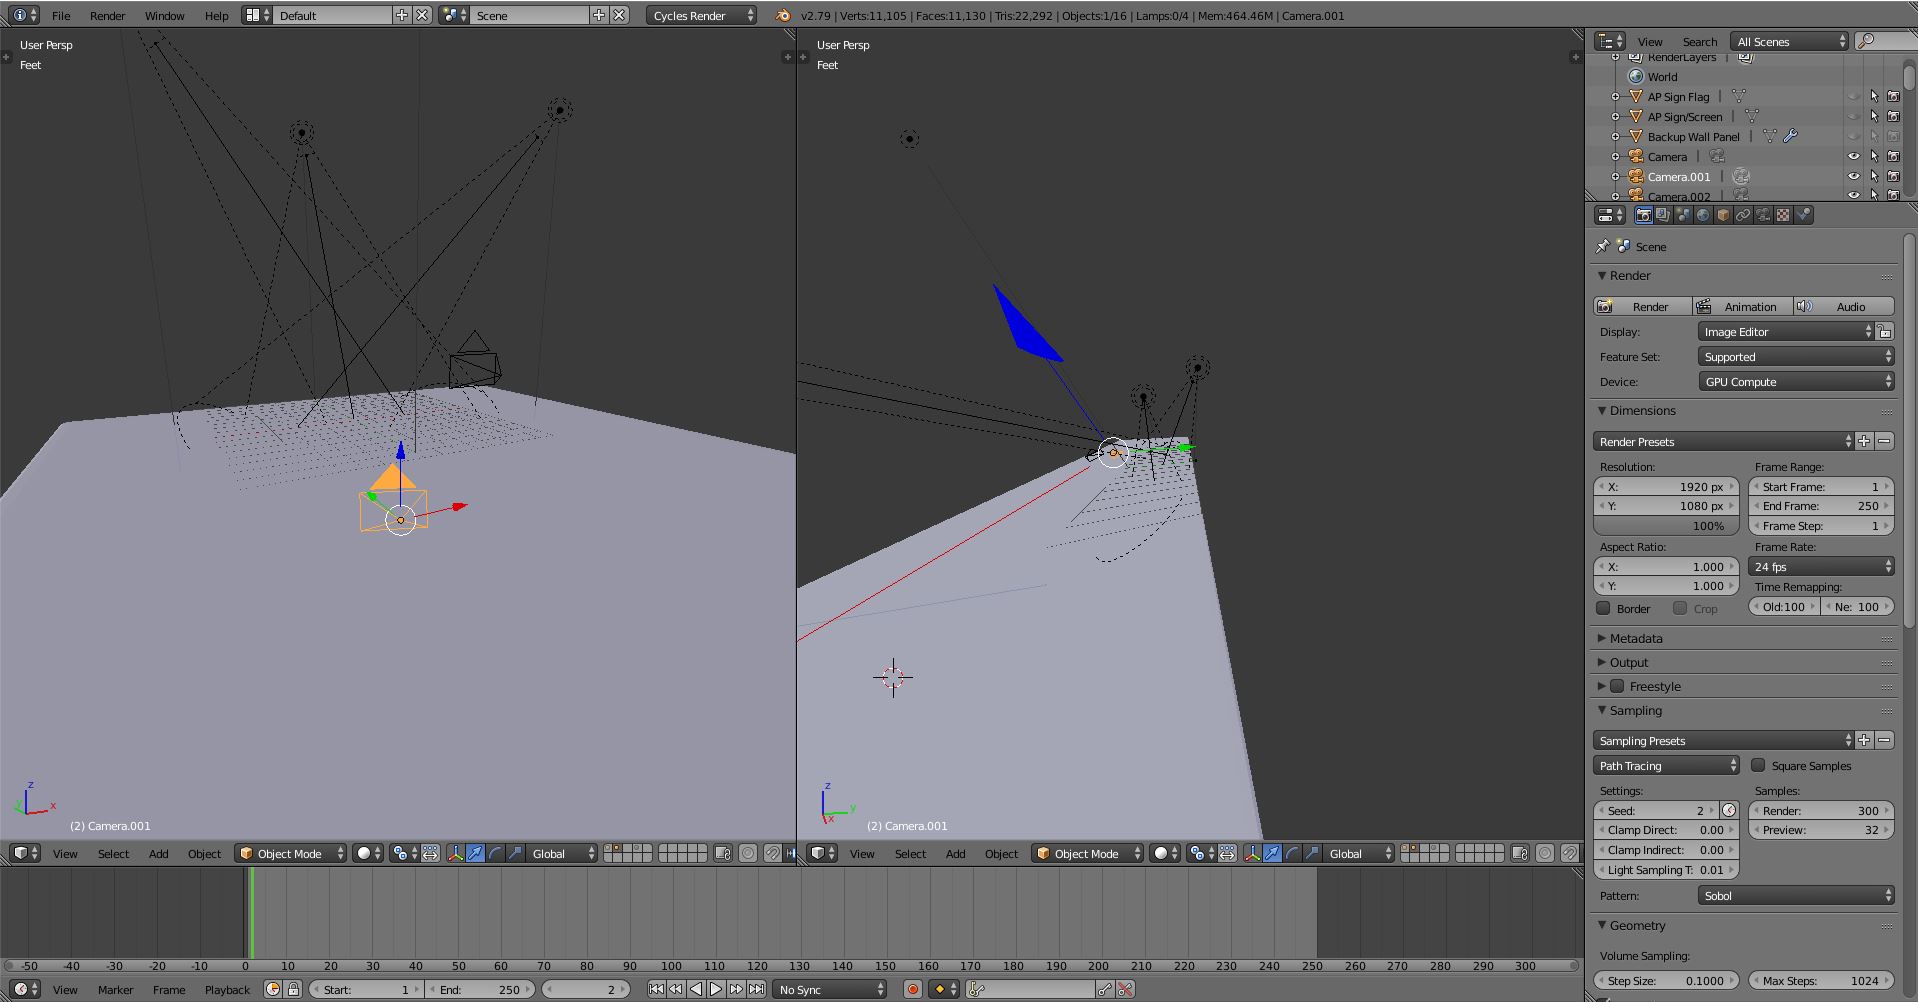
Task: Open the Render properties tab icon
Action: pyautogui.click(x=1644, y=214)
